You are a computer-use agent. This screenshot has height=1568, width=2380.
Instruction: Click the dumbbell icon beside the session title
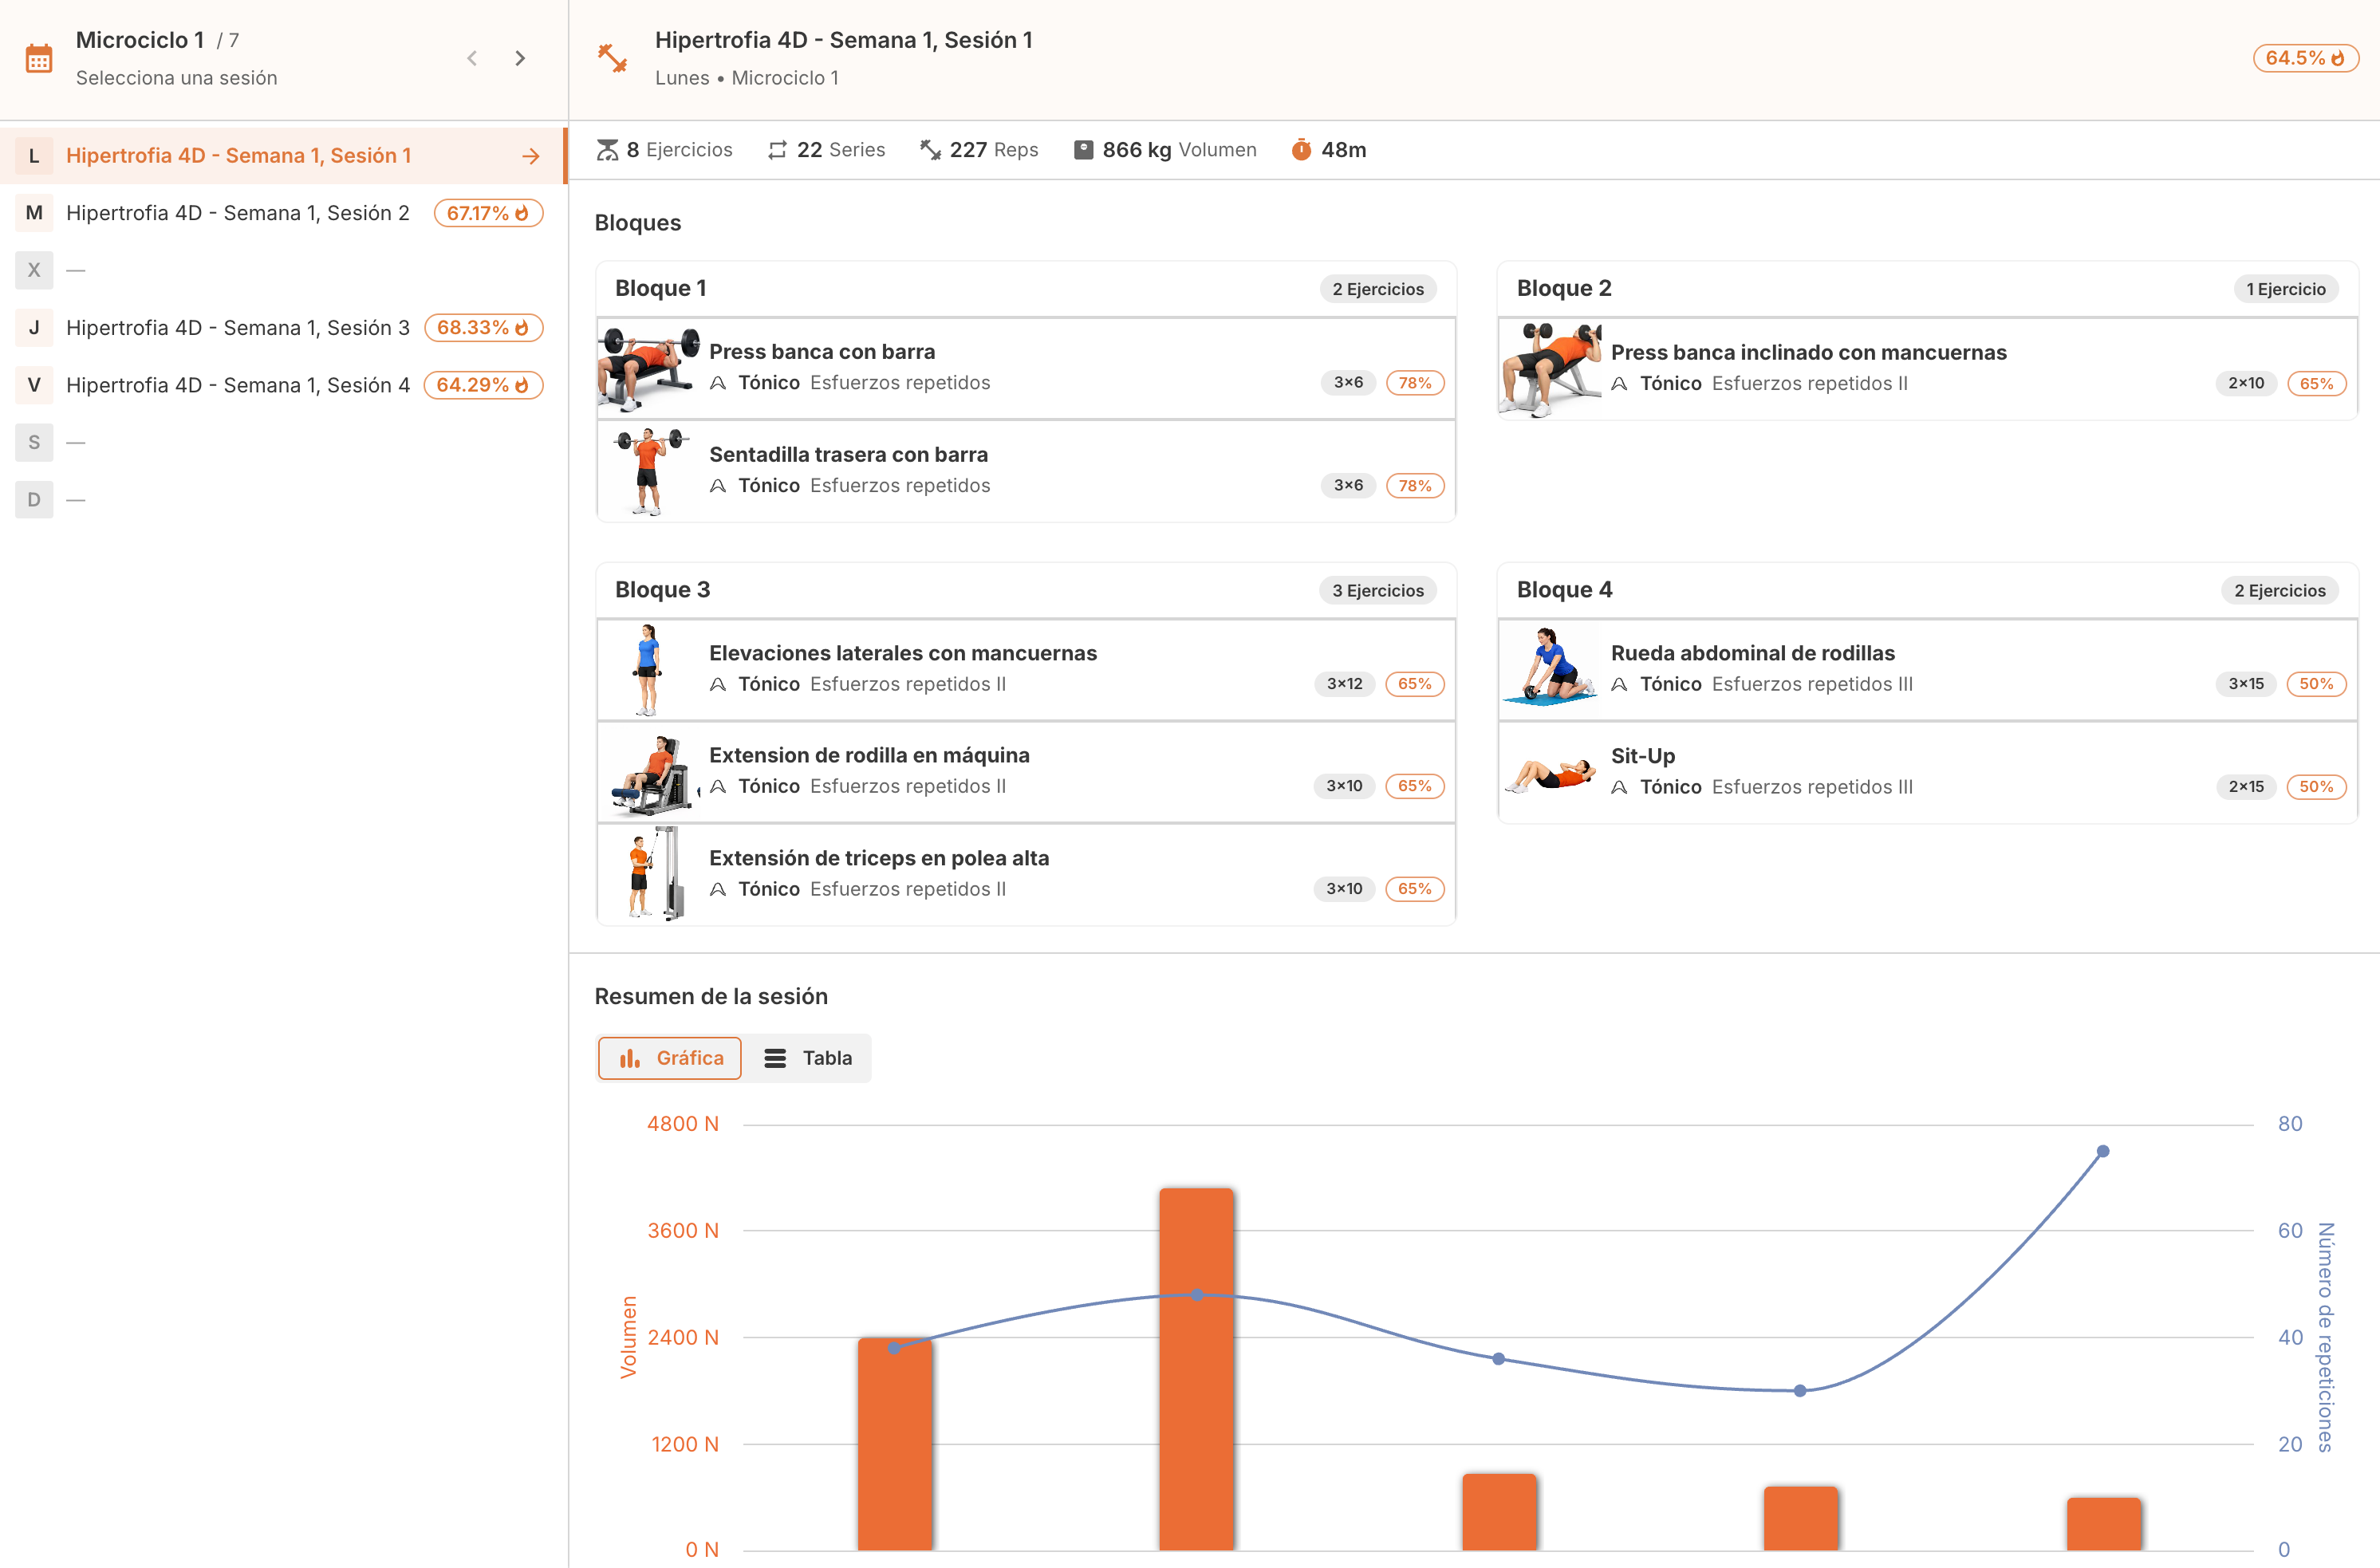coord(612,58)
